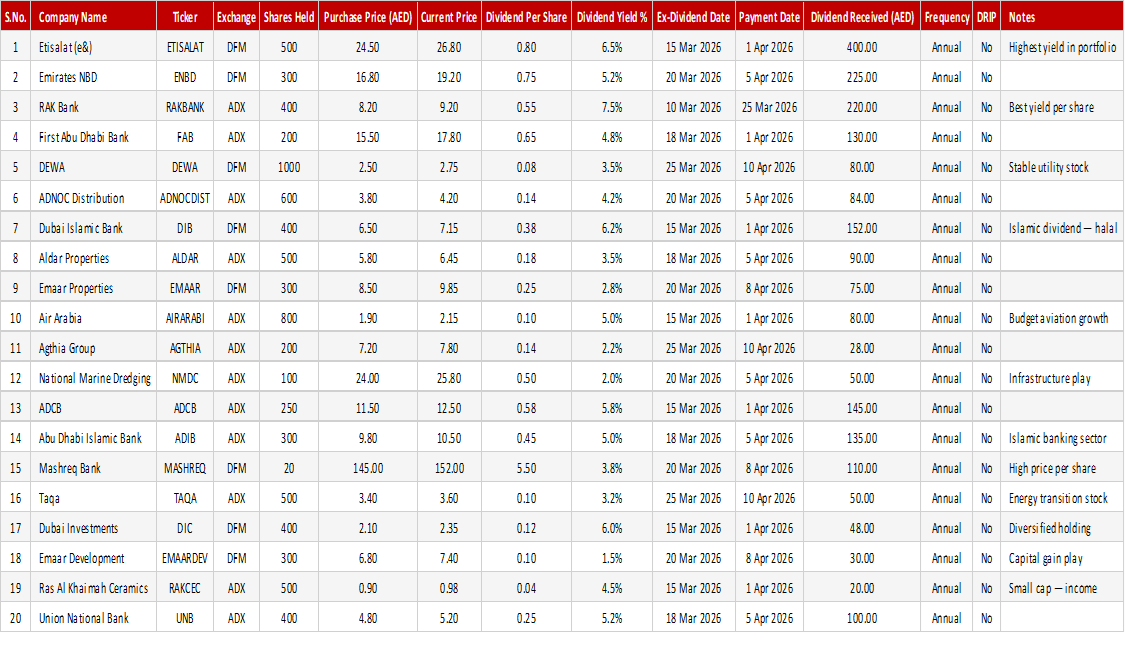Click Ras Al Khaimah Ceramics cell
Viewport: 1125px width, 661px height.
point(93,588)
